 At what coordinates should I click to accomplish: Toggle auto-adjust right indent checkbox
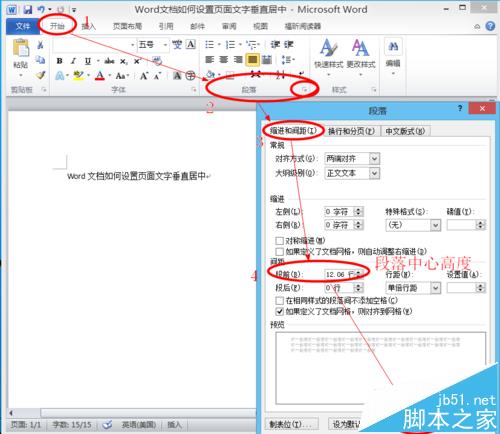(279, 251)
